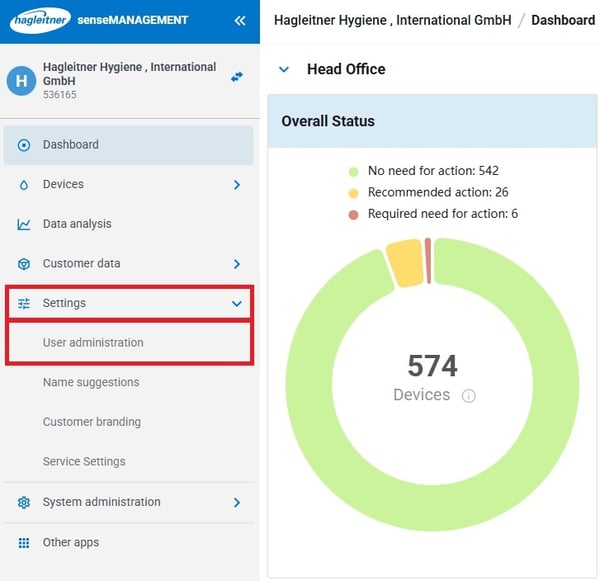Screen dimensions: 600x581
Task: Click 'No need for action: 542' label
Action: click(x=433, y=171)
